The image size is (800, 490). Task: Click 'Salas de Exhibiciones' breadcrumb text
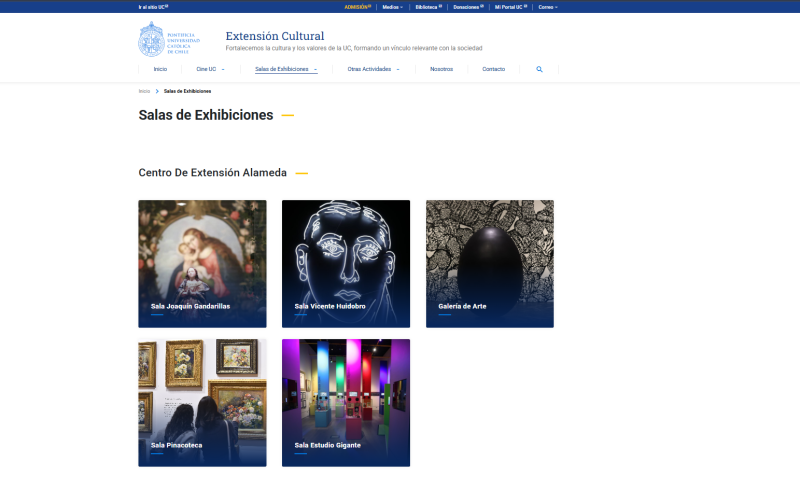click(187, 91)
